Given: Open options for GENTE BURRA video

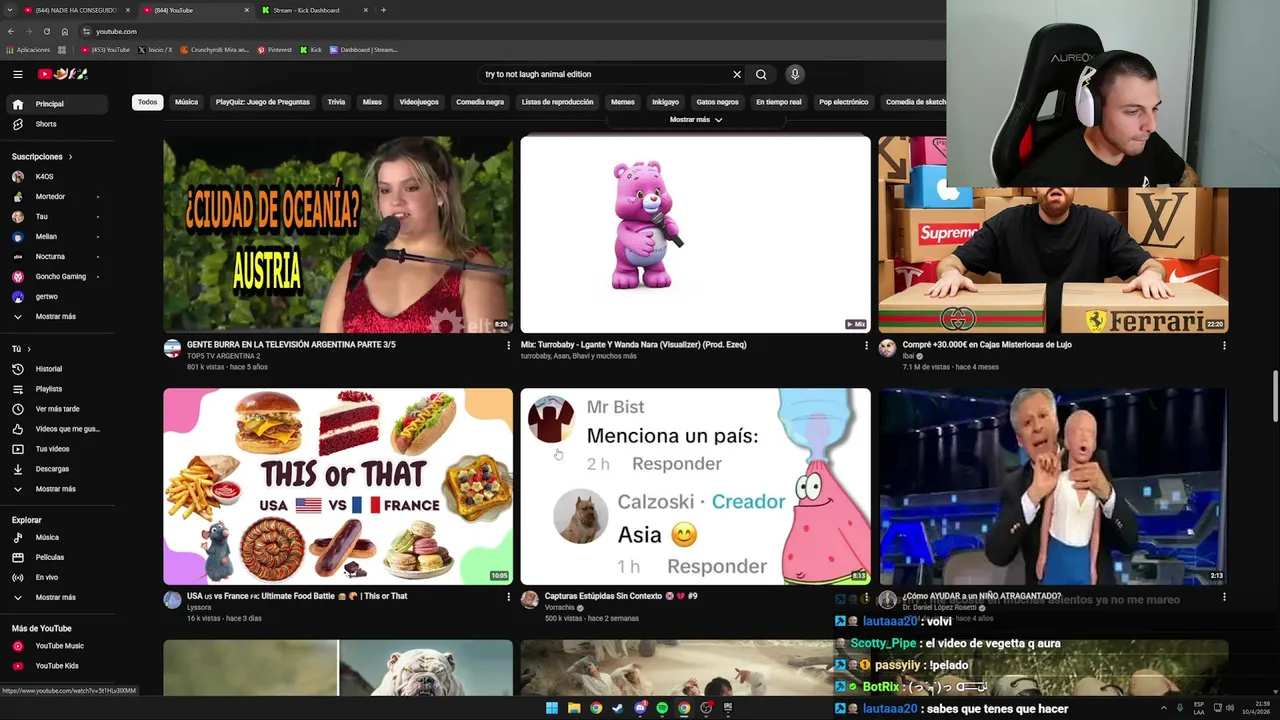Looking at the screenshot, I should 508,345.
